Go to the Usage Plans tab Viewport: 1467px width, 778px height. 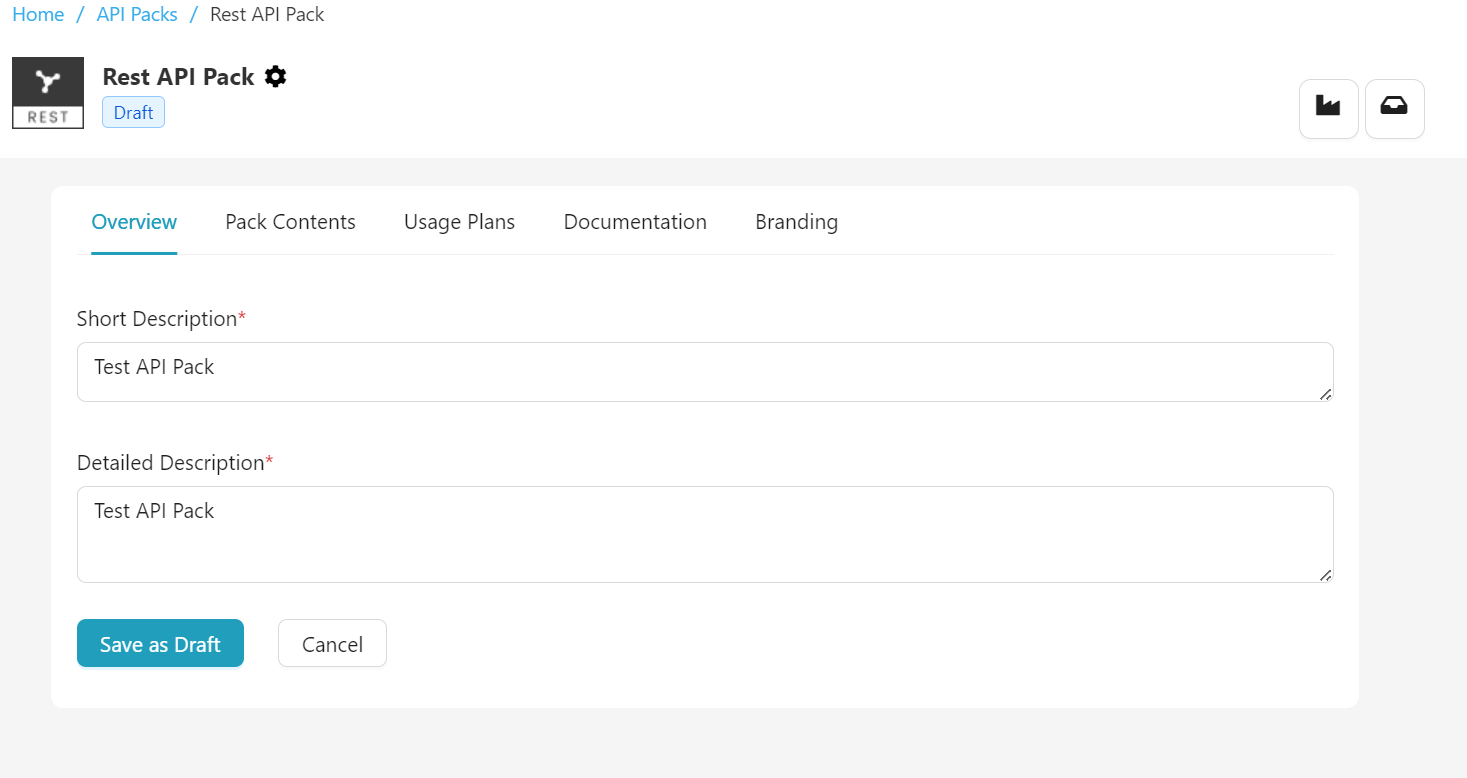[x=459, y=222]
